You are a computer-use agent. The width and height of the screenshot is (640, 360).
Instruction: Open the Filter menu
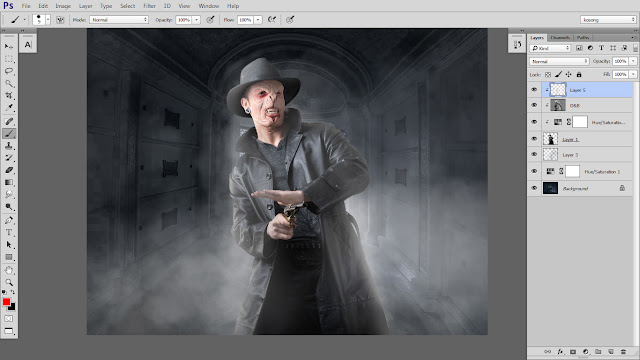click(x=149, y=6)
